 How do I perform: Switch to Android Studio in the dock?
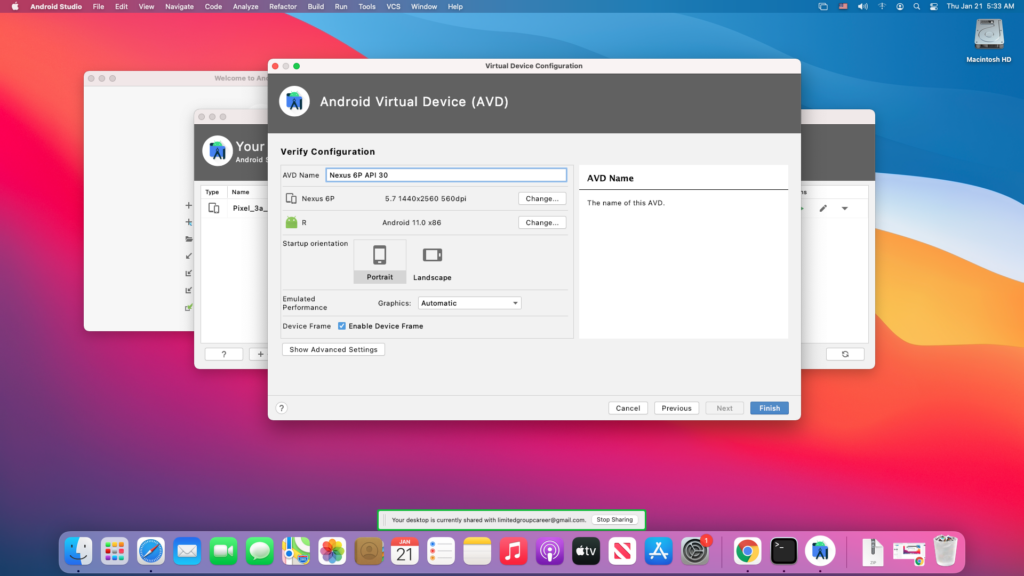click(820, 551)
